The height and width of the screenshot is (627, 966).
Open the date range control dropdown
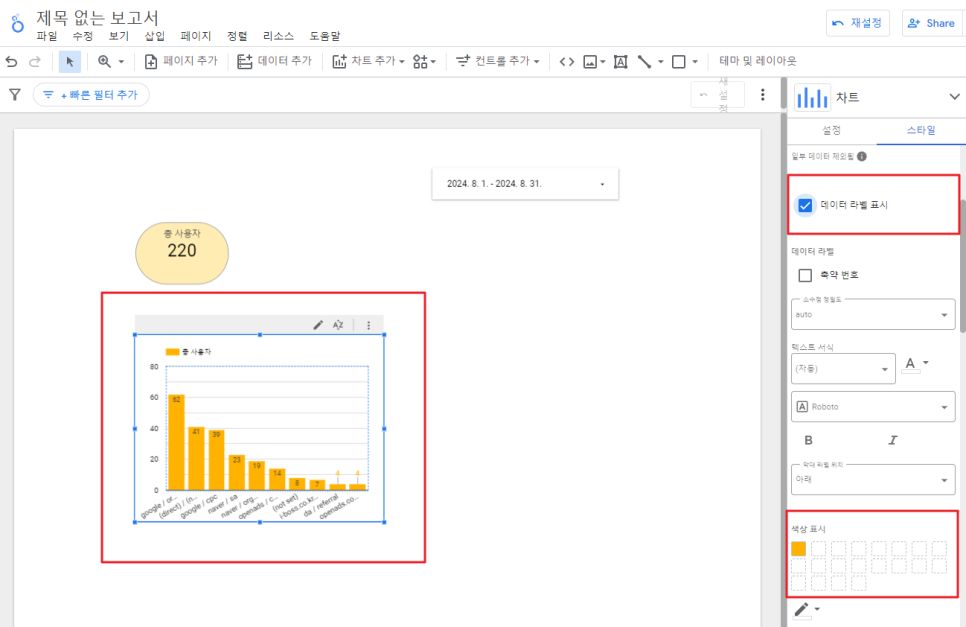[525, 184]
